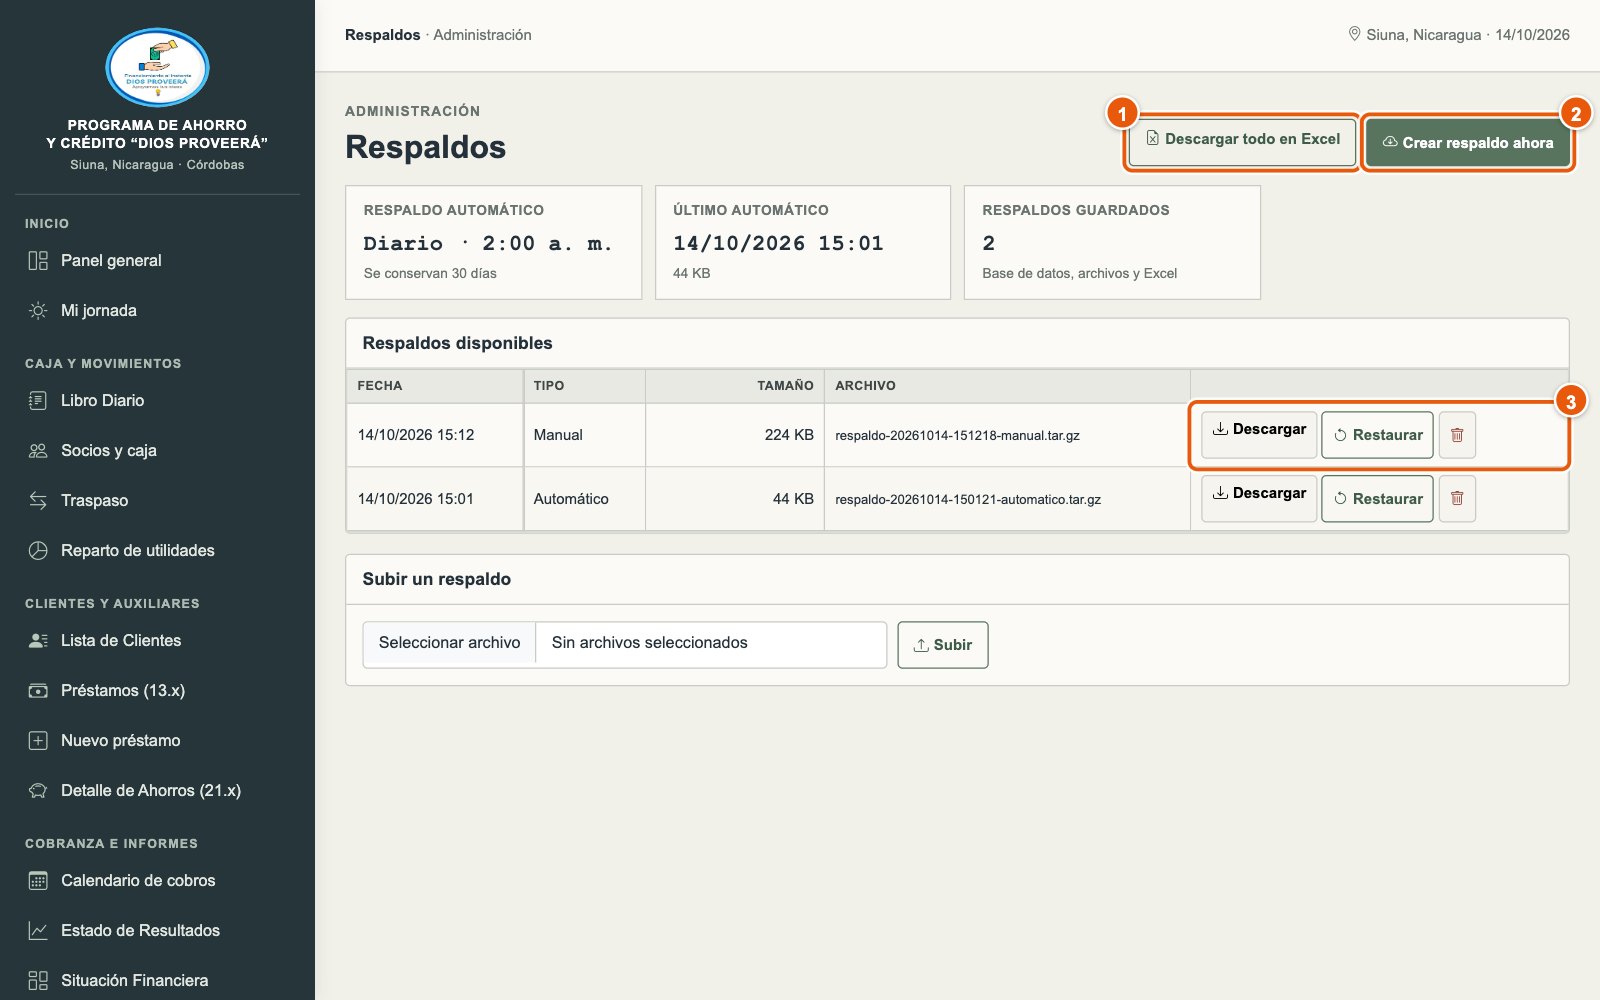
Task: Click the Préstamos (13.x) icon
Action: coord(38,691)
